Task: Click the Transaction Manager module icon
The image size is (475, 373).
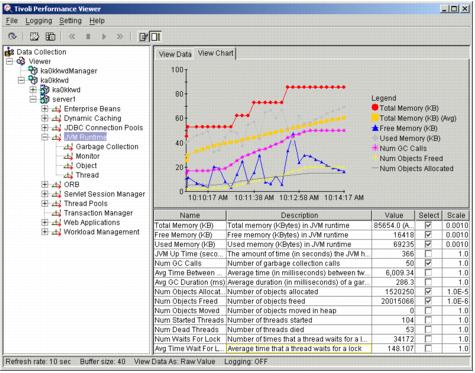Action: 56,213
